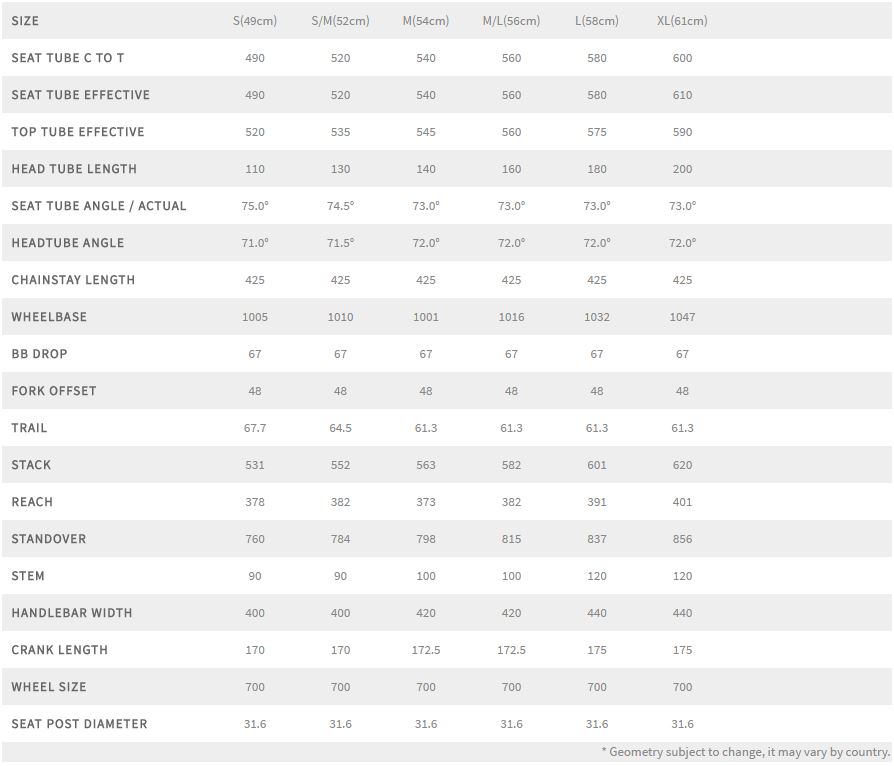Click the HEADTUBE ANGLE row label
The width and height of the screenshot is (894, 766).
pos(68,243)
